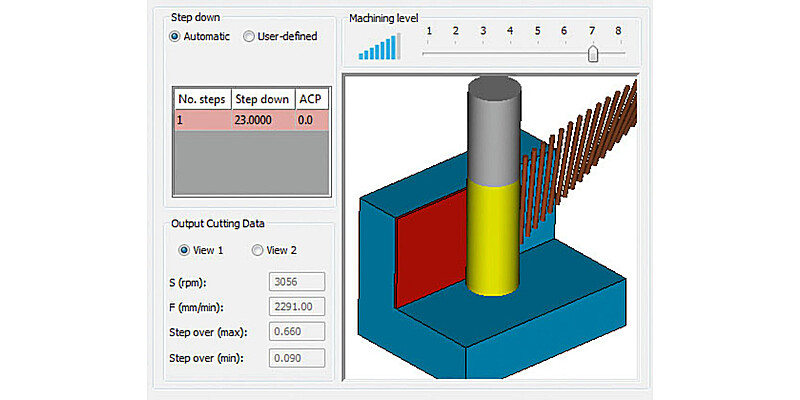Screen dimensions: 800x400
Task: Click the ACP column header
Action: click(310, 99)
